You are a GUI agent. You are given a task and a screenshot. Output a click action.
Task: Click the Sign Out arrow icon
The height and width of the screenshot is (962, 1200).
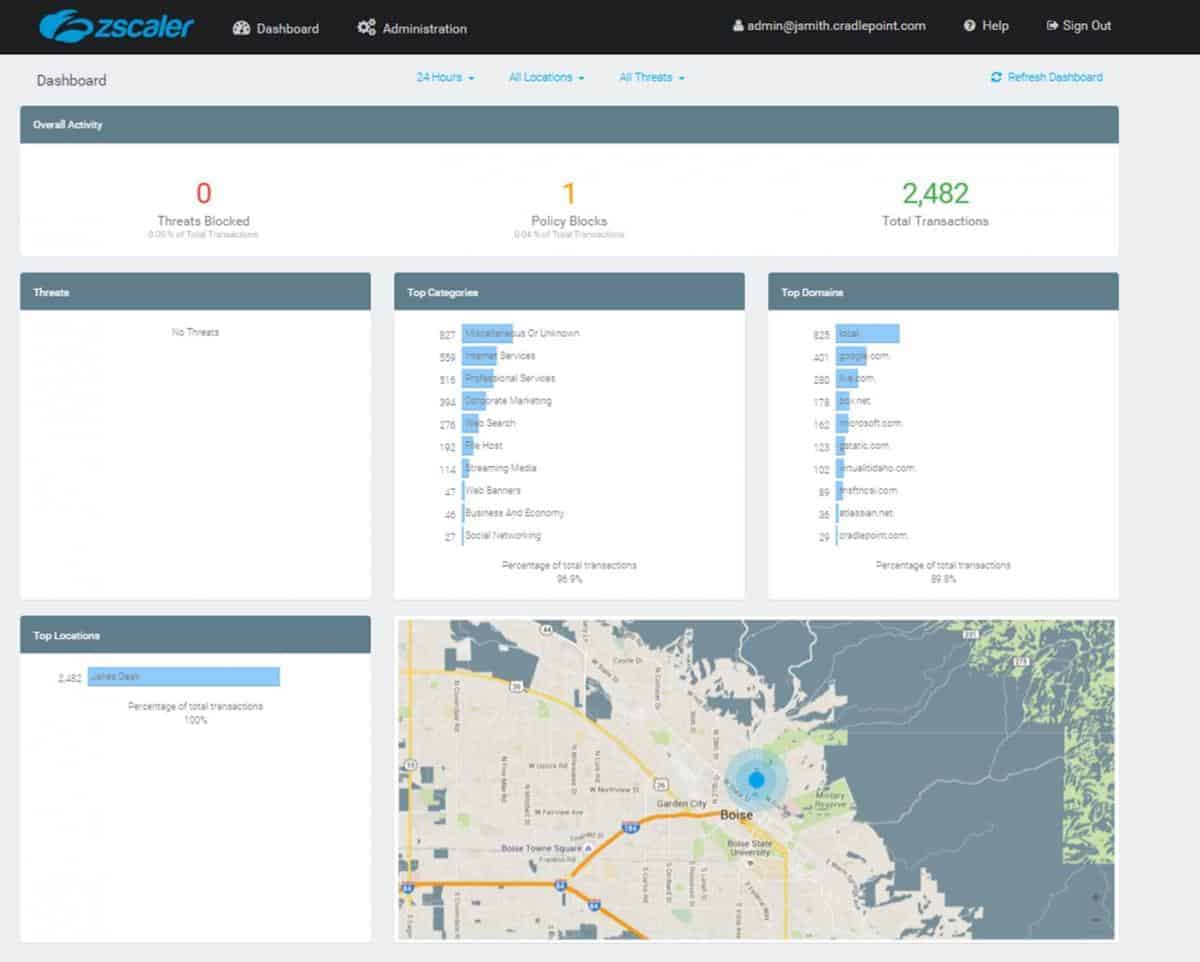1052,26
